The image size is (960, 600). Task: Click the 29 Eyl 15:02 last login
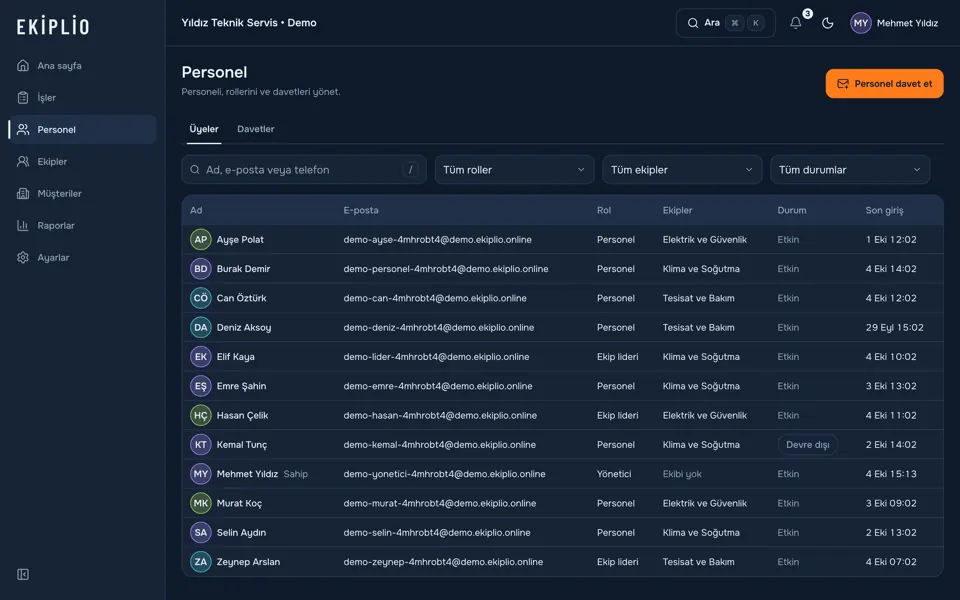coord(894,328)
